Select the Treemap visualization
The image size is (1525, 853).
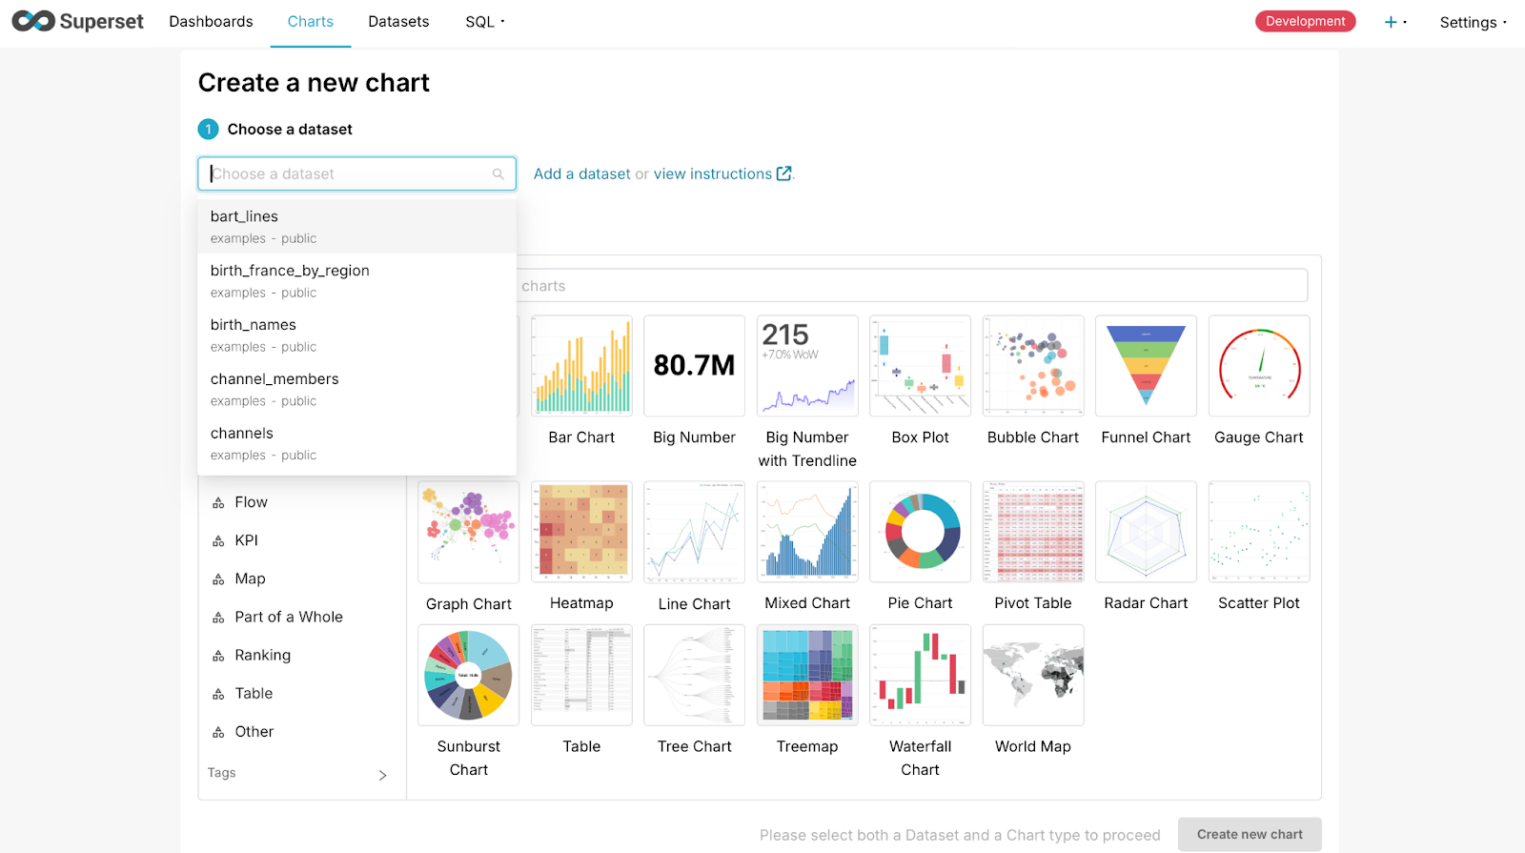tap(806, 675)
